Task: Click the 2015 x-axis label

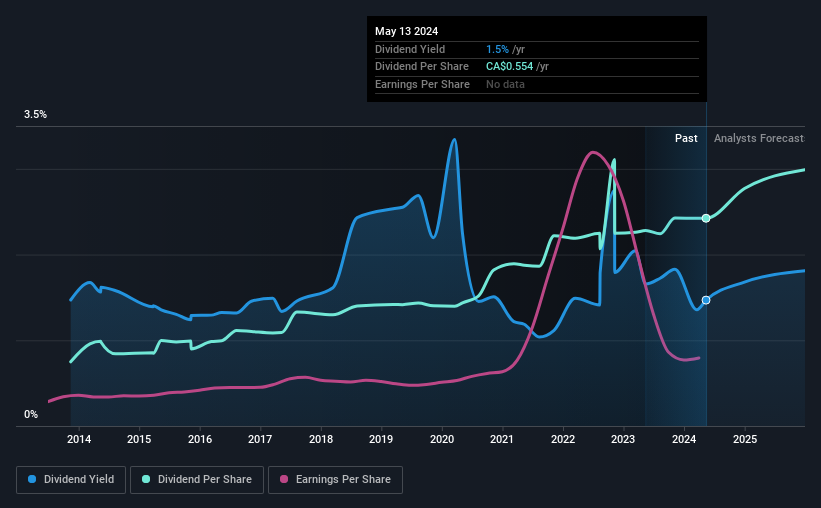Action: coord(139,439)
